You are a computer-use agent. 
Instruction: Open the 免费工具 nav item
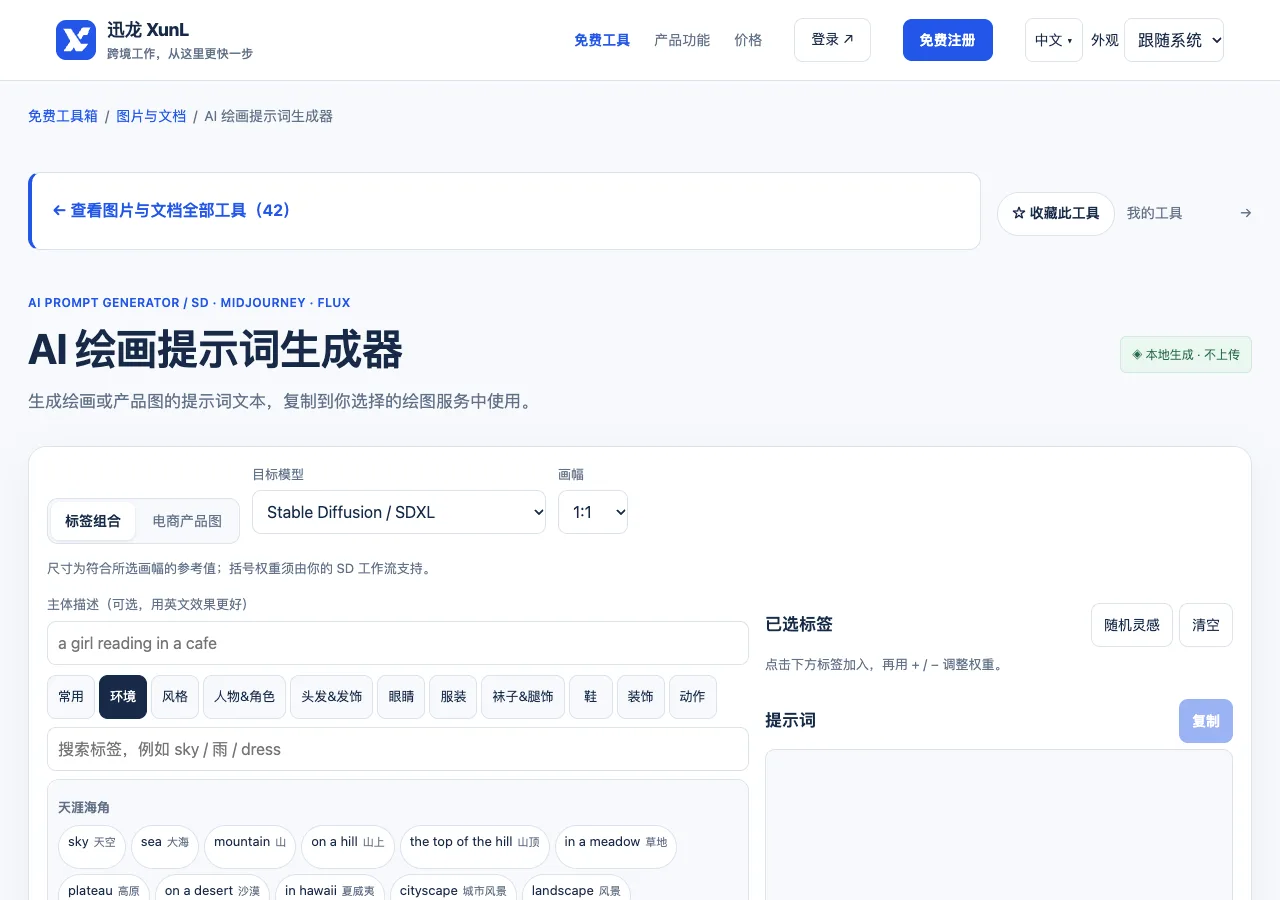pos(602,40)
